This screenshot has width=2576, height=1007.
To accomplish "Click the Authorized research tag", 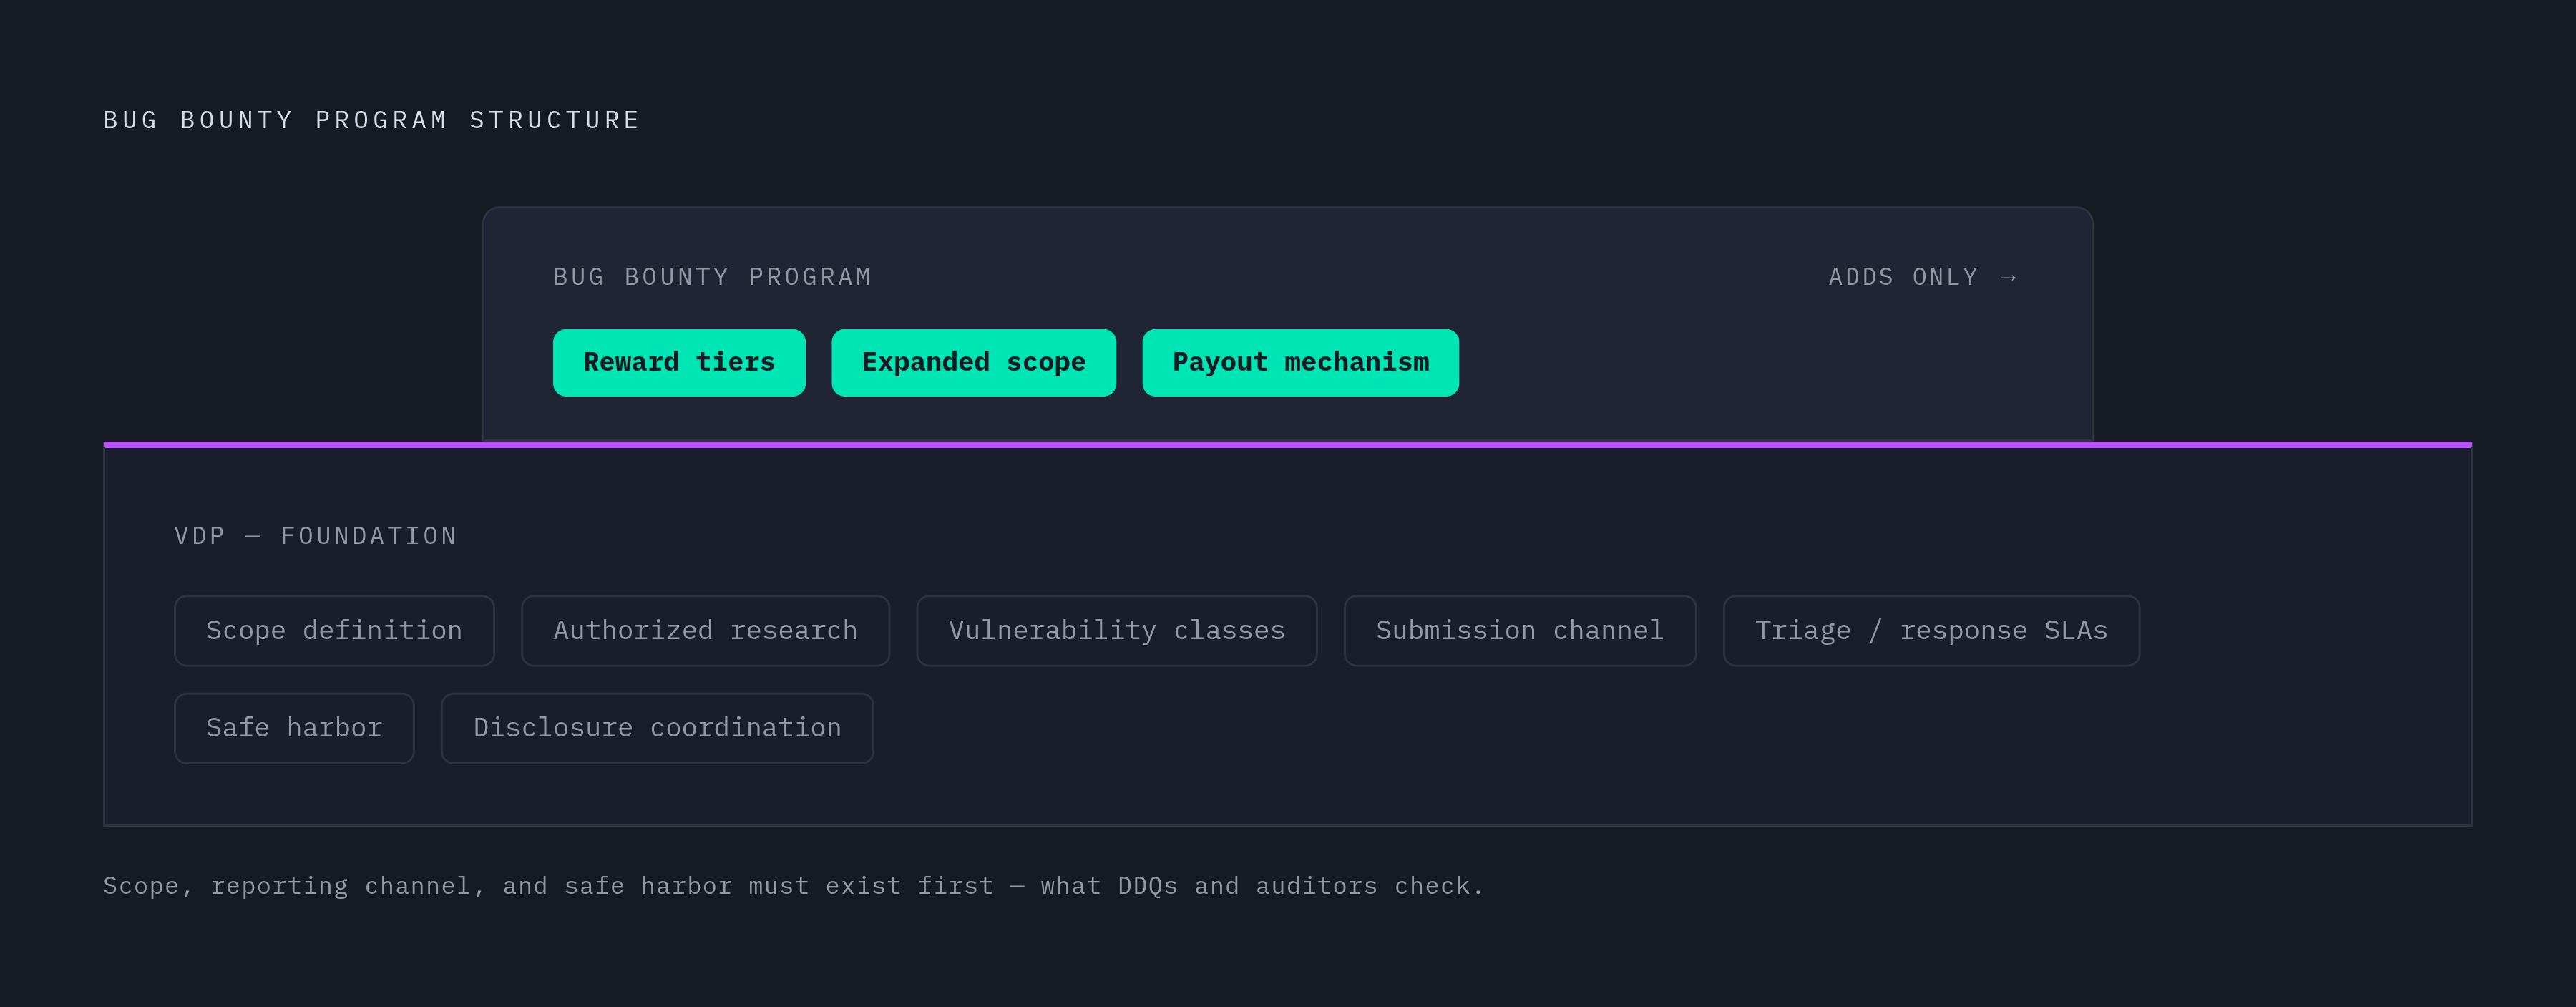I will click(x=705, y=630).
